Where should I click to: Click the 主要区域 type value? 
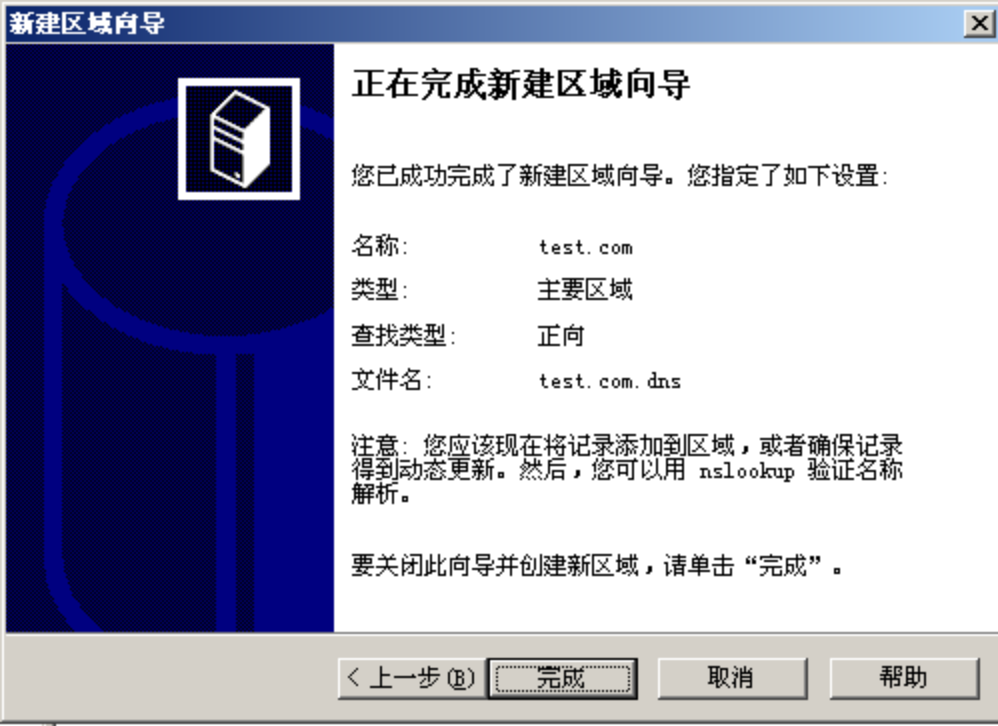[x=585, y=290]
